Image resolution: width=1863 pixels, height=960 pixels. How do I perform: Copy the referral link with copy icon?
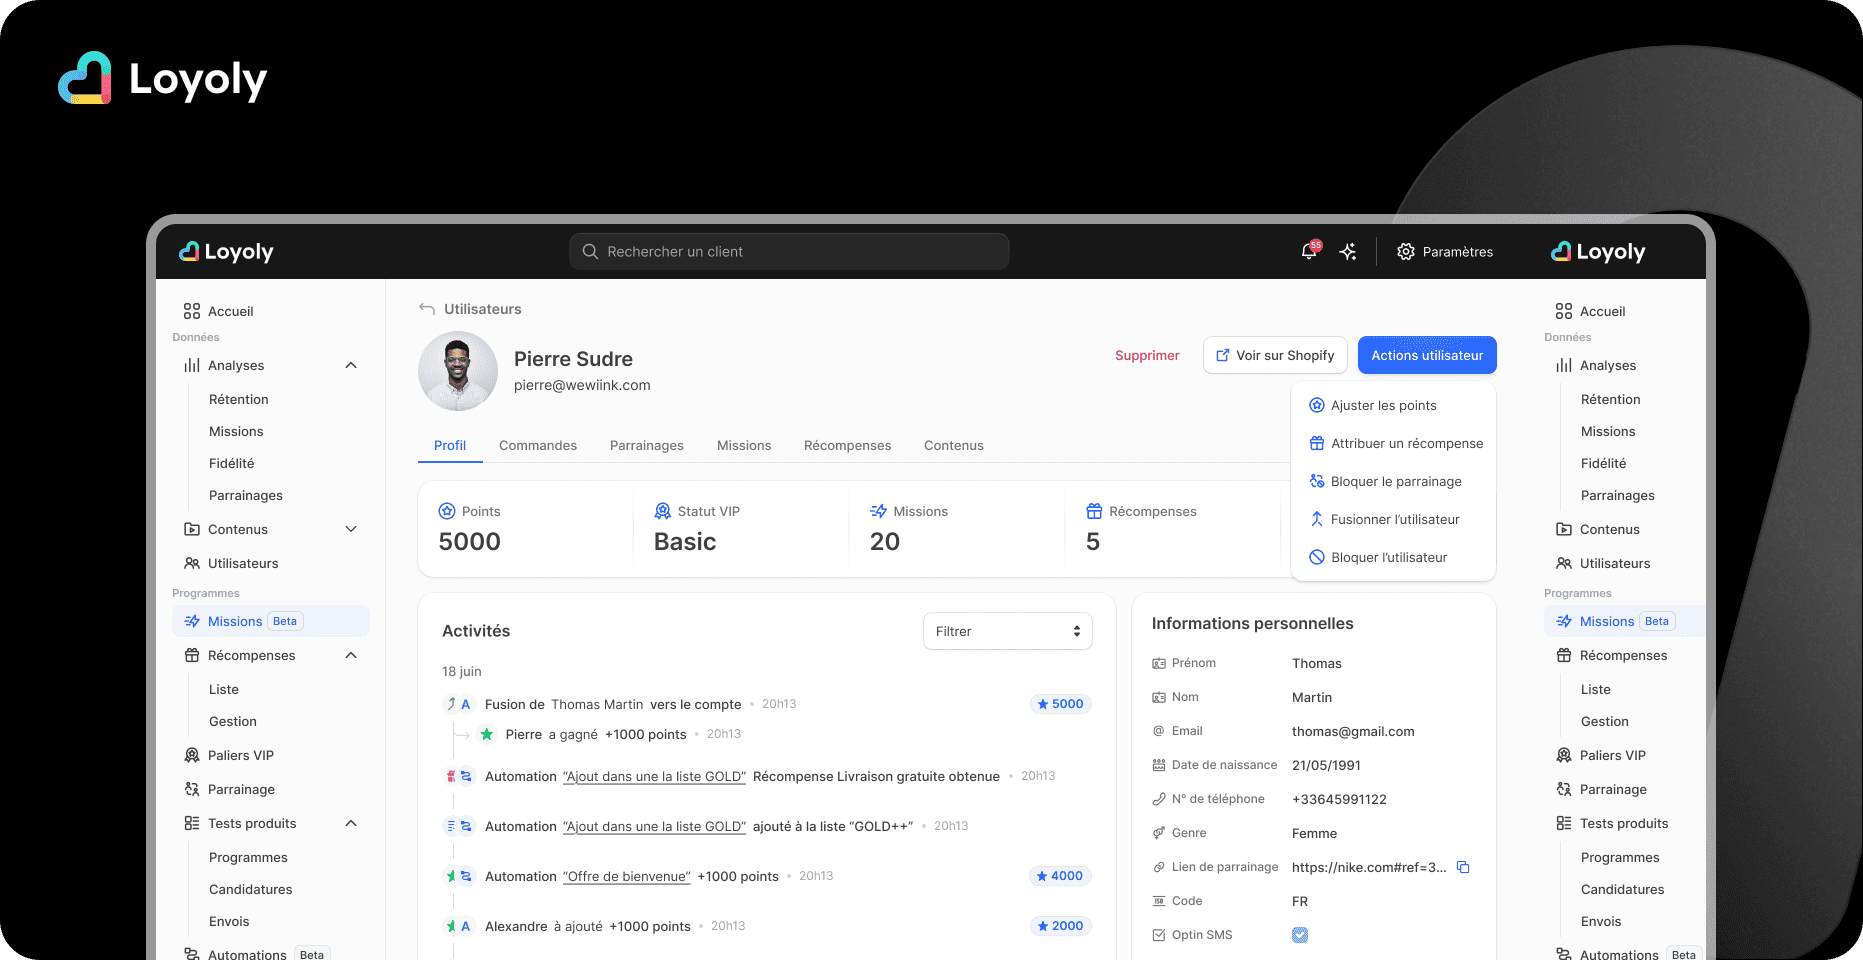(x=1463, y=867)
